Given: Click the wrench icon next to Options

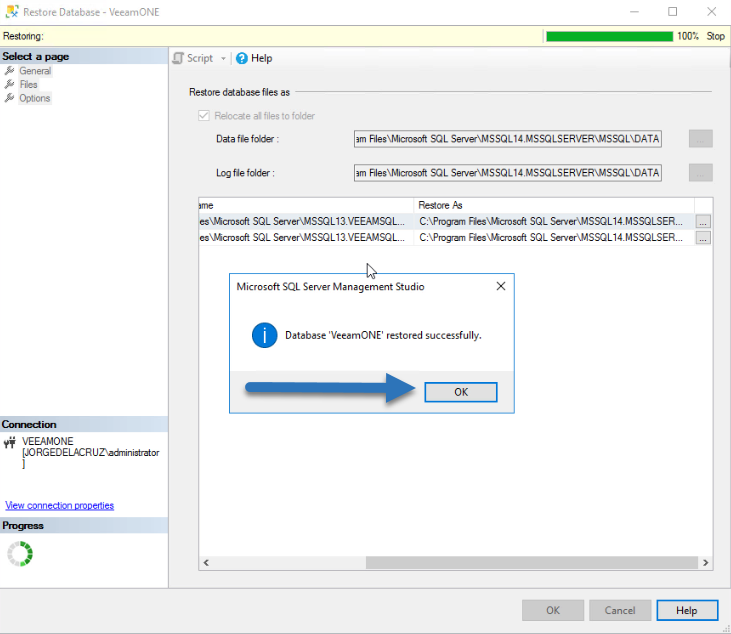Looking at the screenshot, I should (x=9, y=98).
